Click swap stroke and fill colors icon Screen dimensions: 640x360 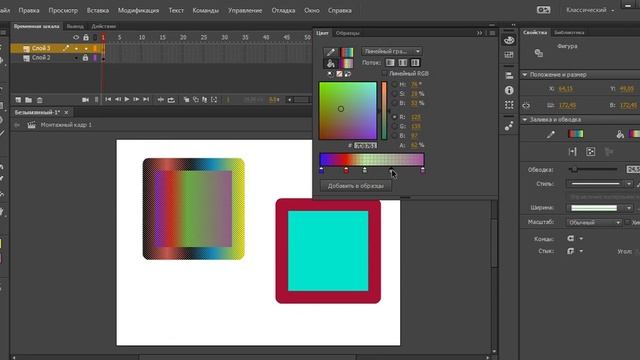[x=348, y=74]
